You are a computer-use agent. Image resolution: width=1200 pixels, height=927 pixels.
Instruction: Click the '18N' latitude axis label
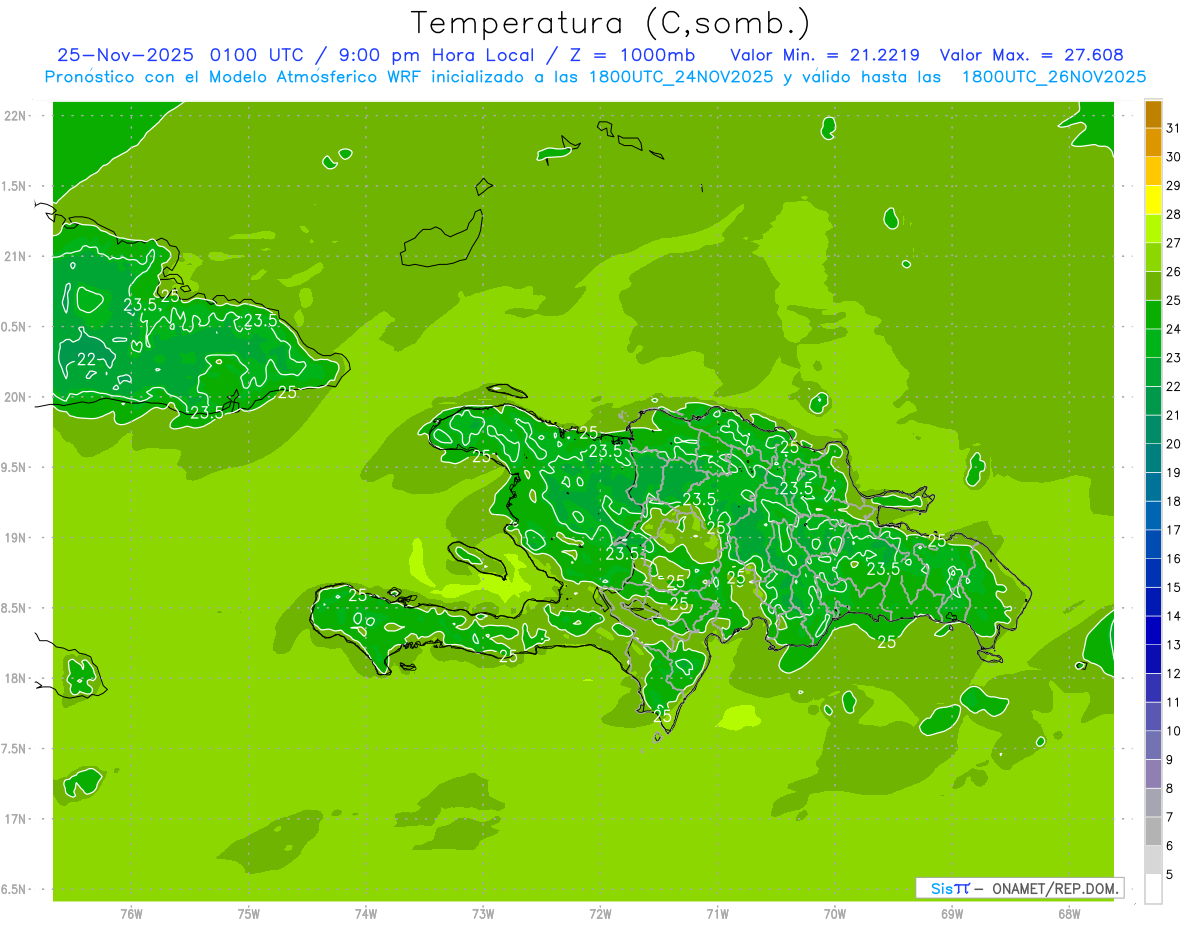coord(16,678)
